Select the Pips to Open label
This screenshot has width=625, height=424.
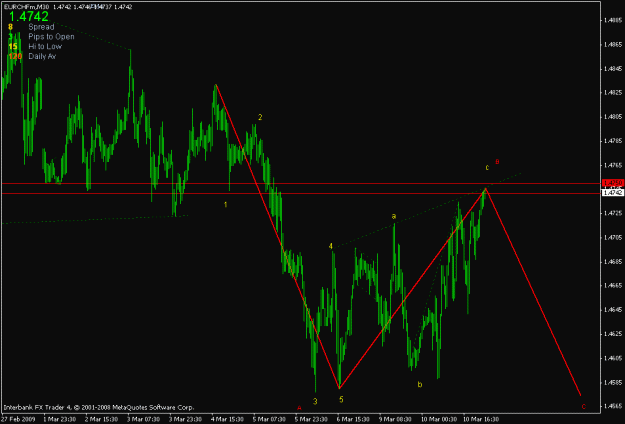[x=51, y=37]
